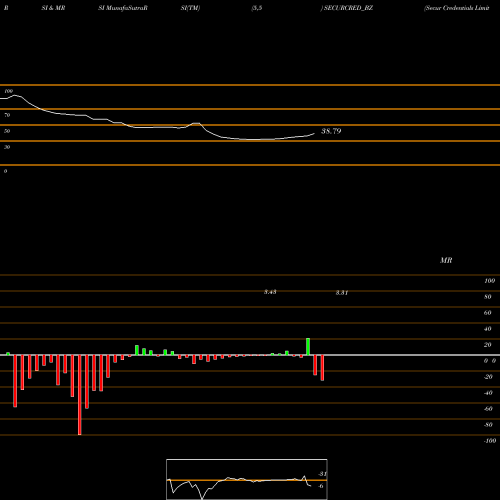Click the 100 label on right MR axis
The width and height of the screenshot is (500, 500).
[489, 281]
